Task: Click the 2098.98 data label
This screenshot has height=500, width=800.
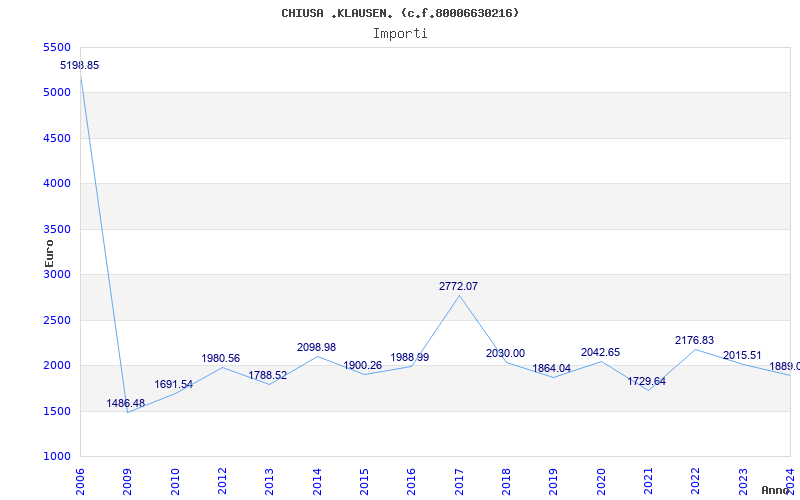Action: [316, 347]
